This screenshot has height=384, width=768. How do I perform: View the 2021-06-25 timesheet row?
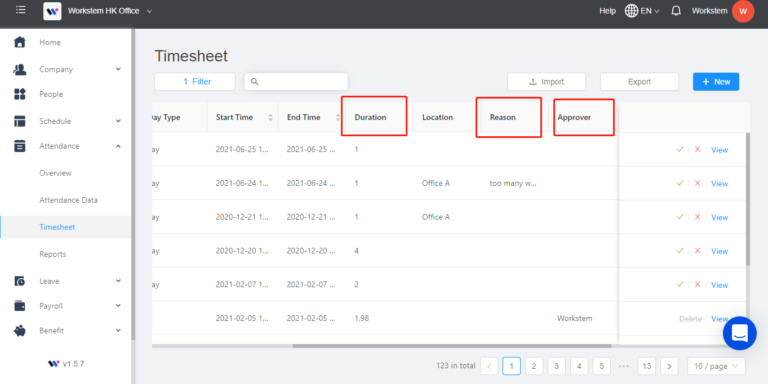click(720, 150)
